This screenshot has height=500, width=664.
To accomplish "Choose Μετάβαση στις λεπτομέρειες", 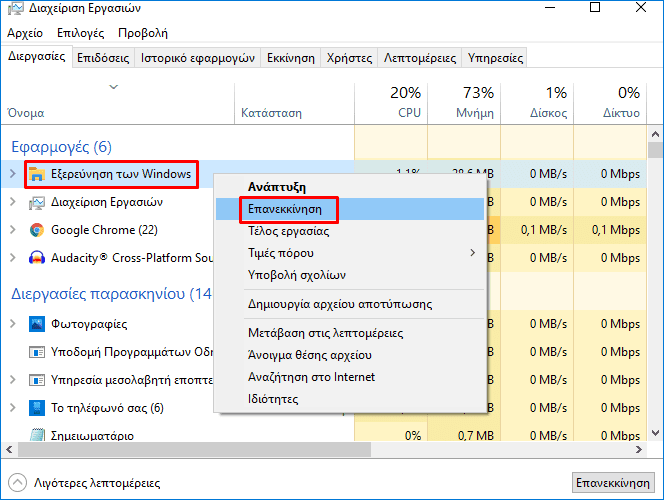I will click(350, 333).
